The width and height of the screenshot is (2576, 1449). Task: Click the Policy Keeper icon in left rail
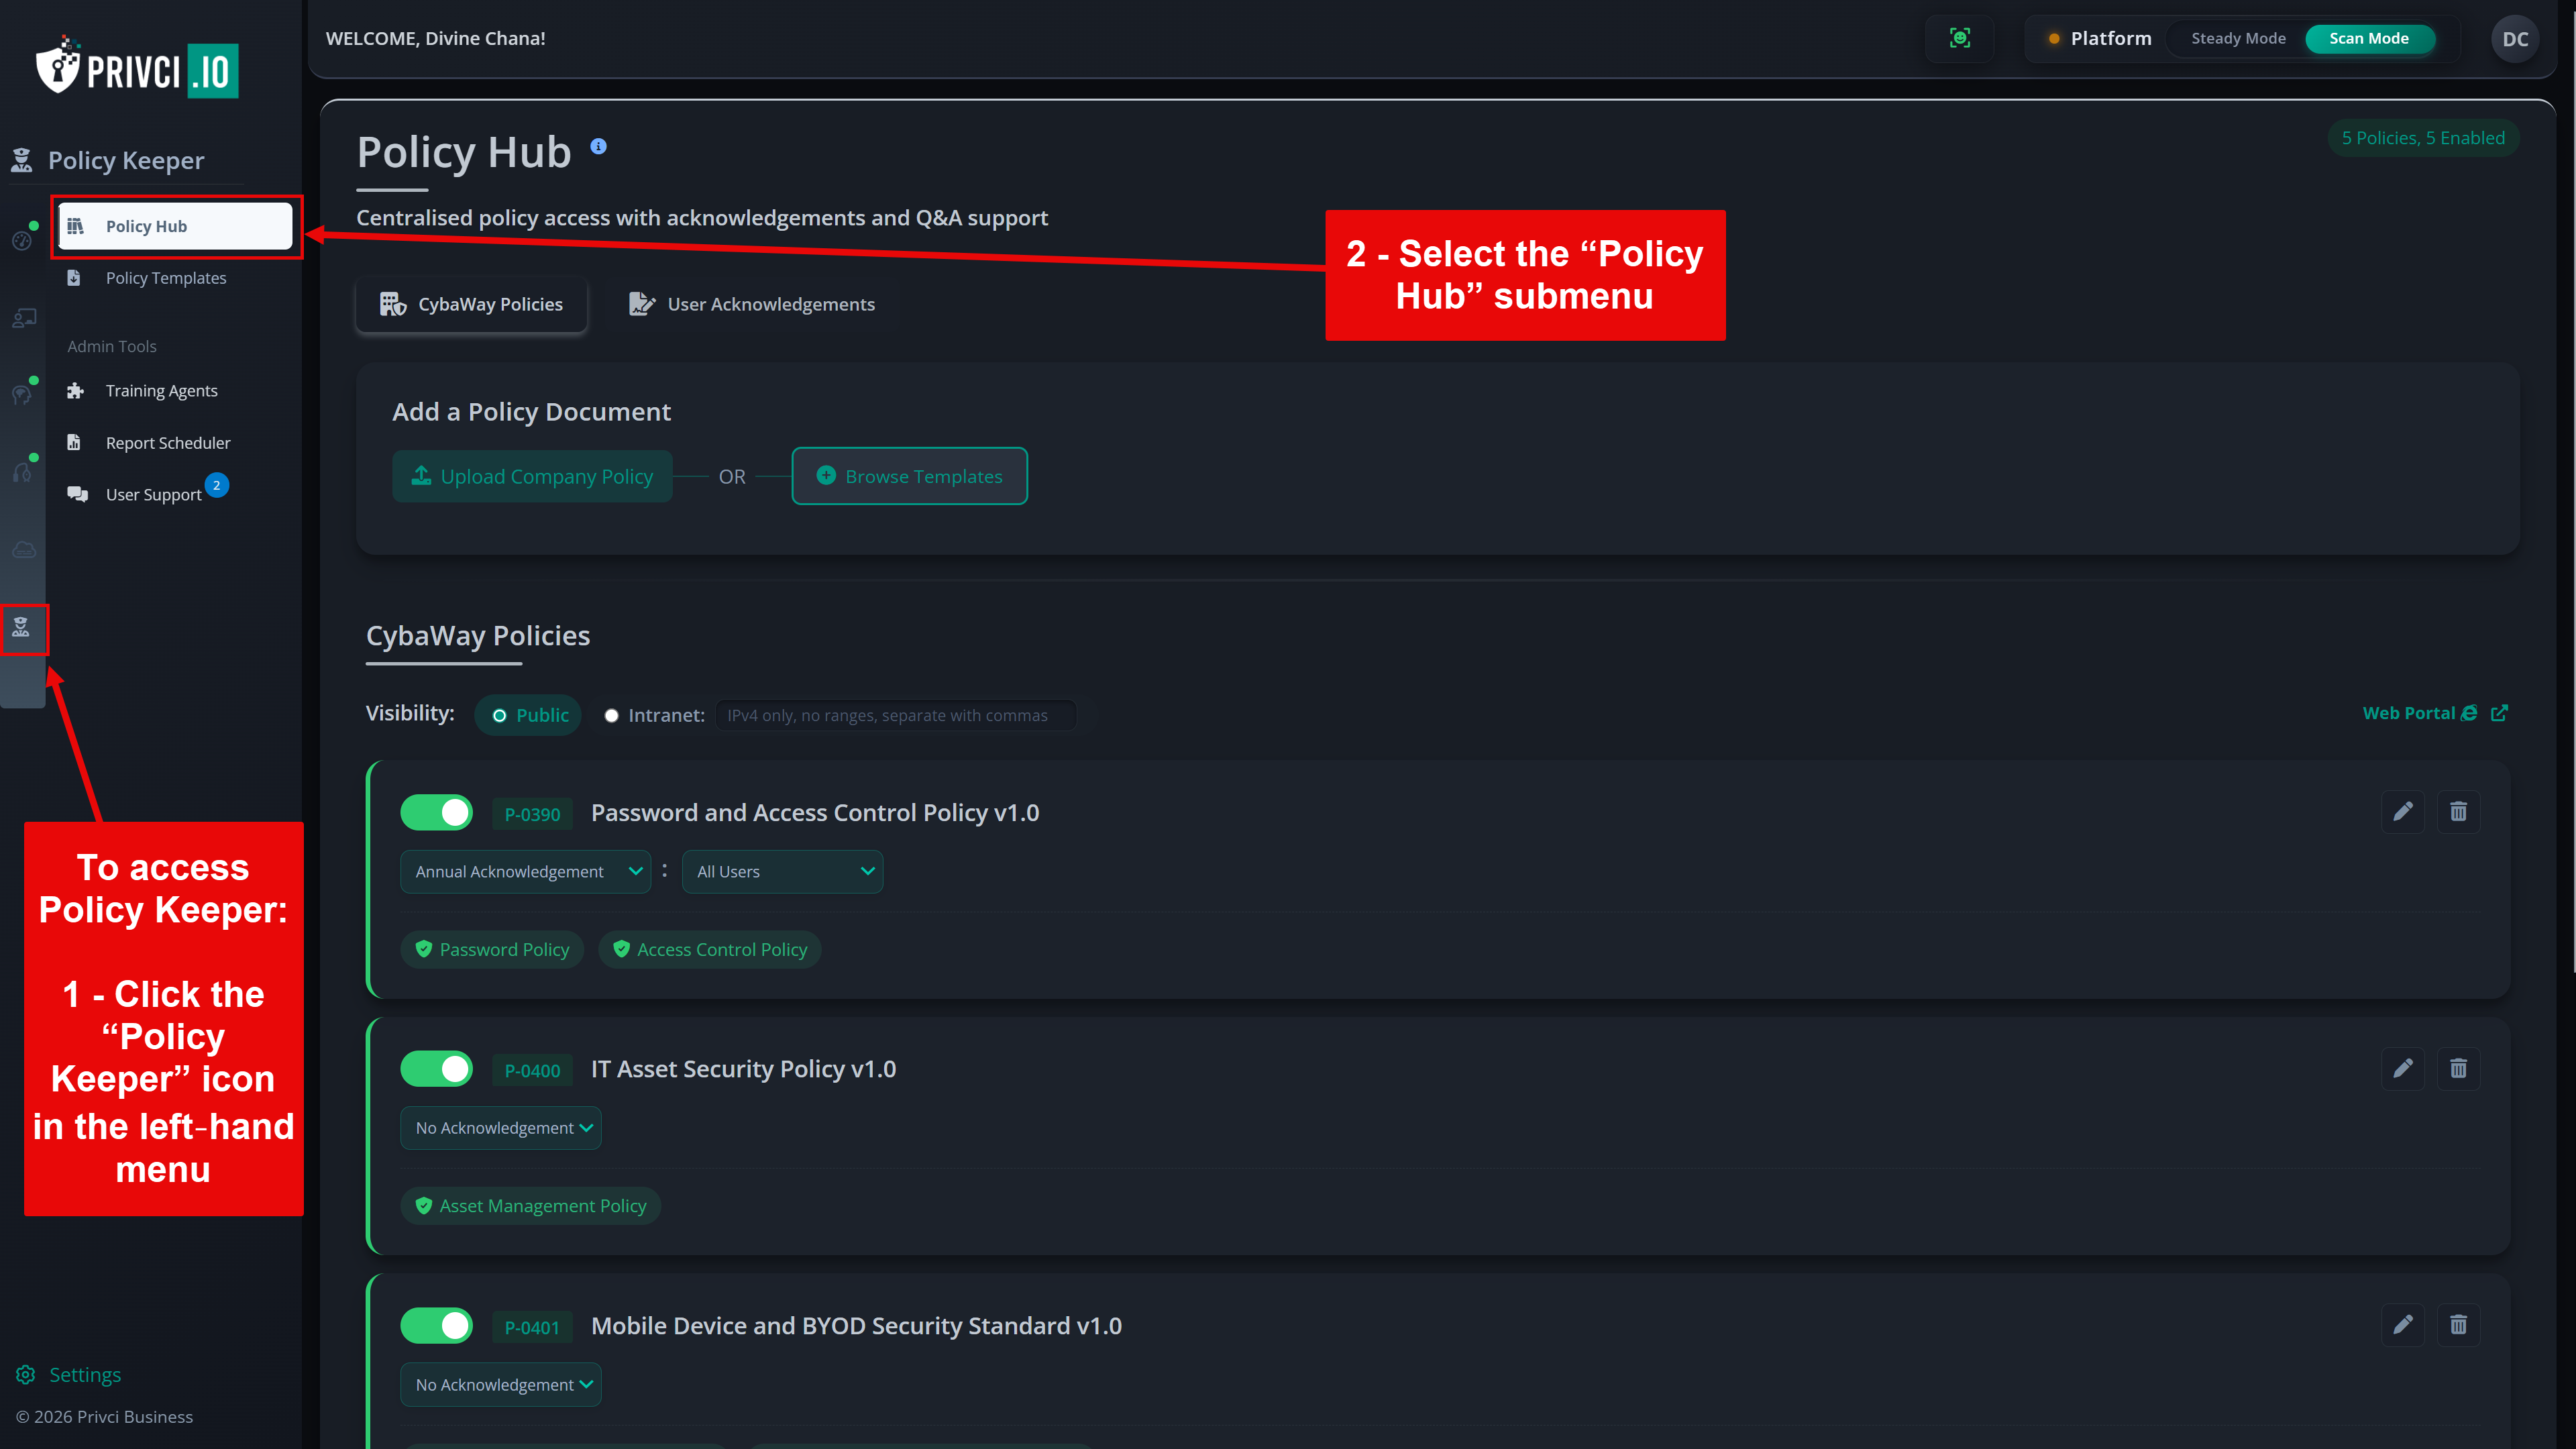click(22, 628)
